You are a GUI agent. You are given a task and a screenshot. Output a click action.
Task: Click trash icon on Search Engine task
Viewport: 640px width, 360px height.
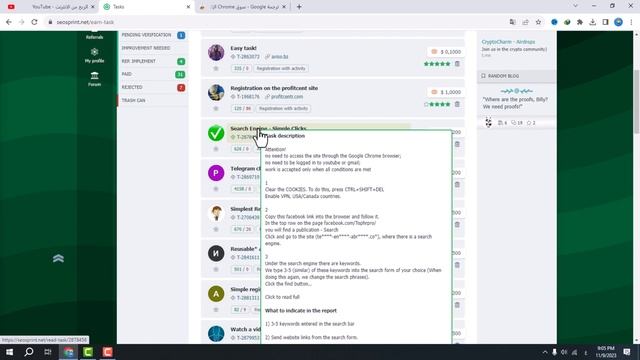point(457,144)
